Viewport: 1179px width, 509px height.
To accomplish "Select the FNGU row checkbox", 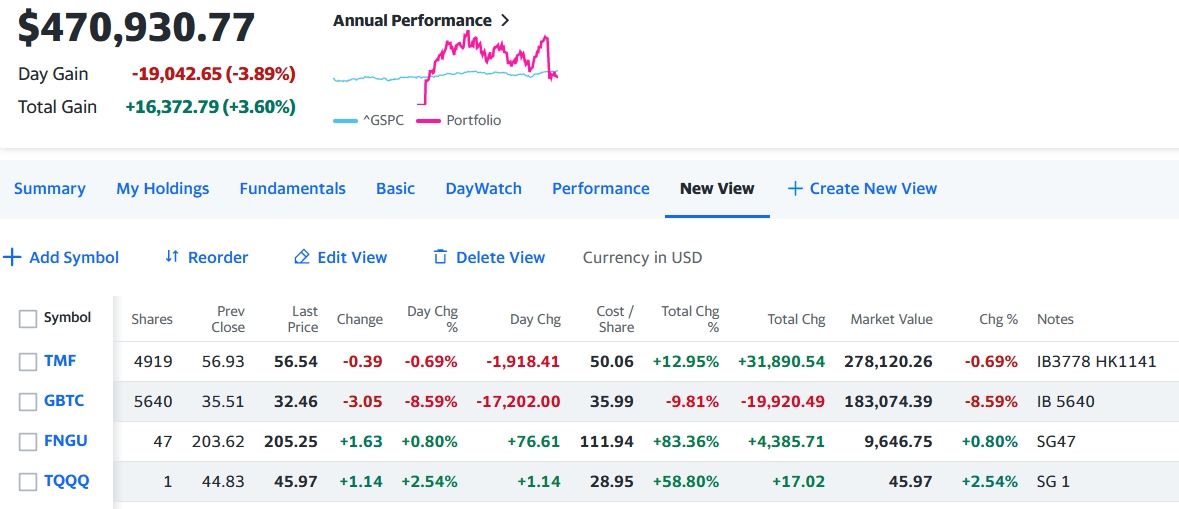I will click(28, 442).
